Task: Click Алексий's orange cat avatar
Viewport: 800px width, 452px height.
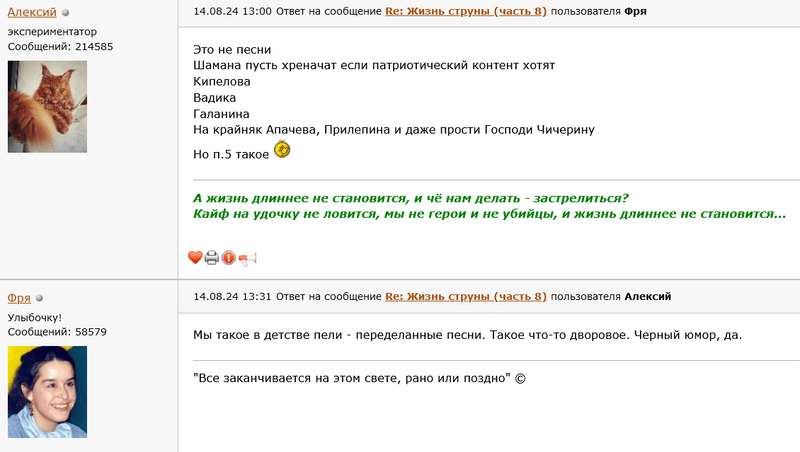Action: coord(47,107)
